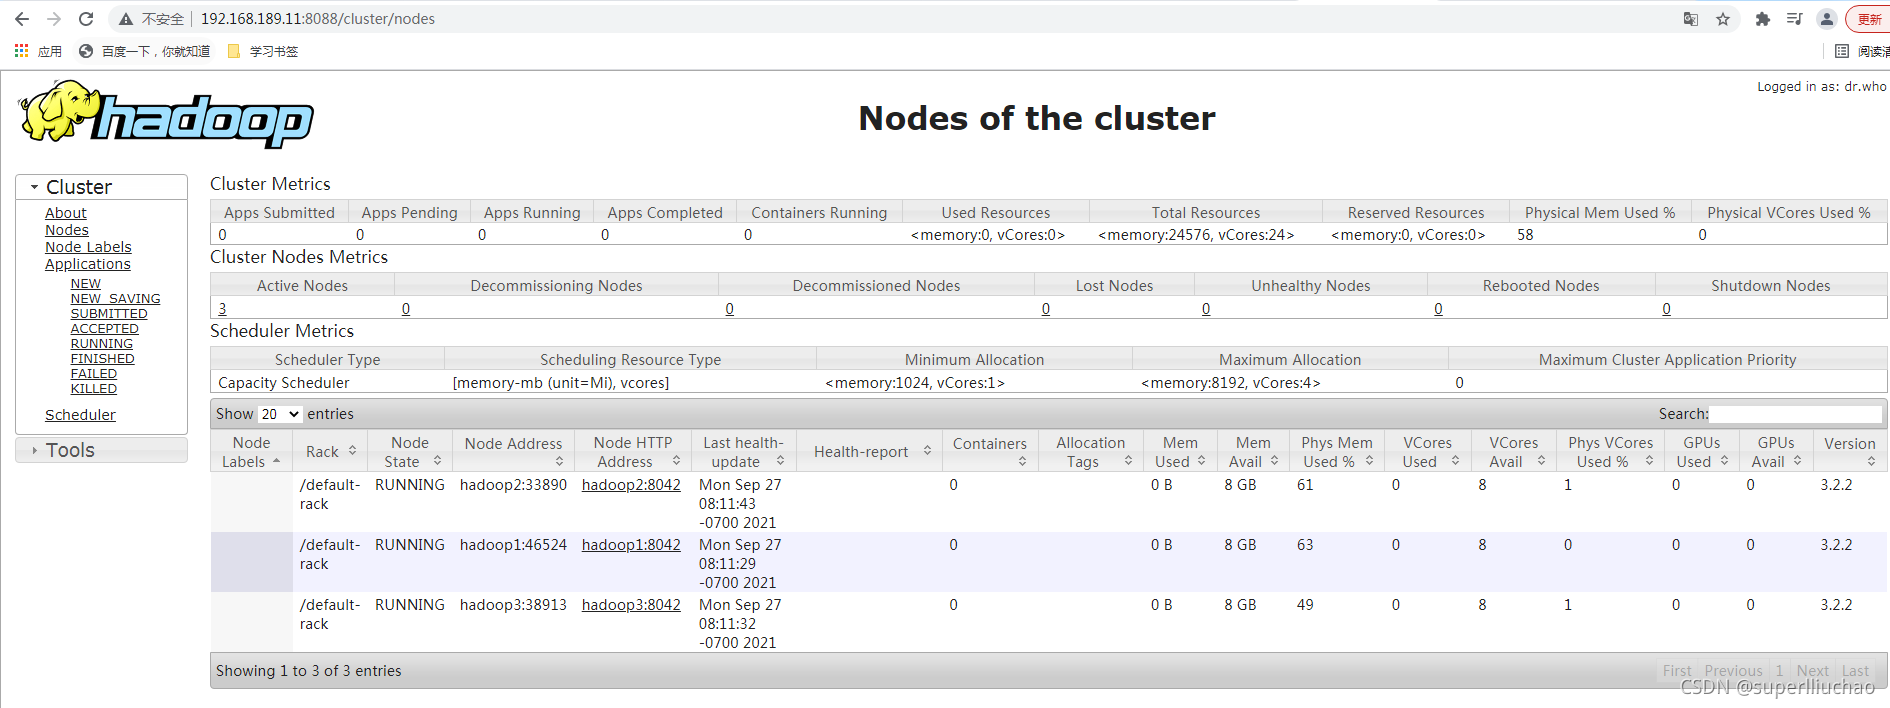Viewport: 1890px width, 708px height.
Task: Sort by Health-report column arrows
Action: [x=927, y=451]
